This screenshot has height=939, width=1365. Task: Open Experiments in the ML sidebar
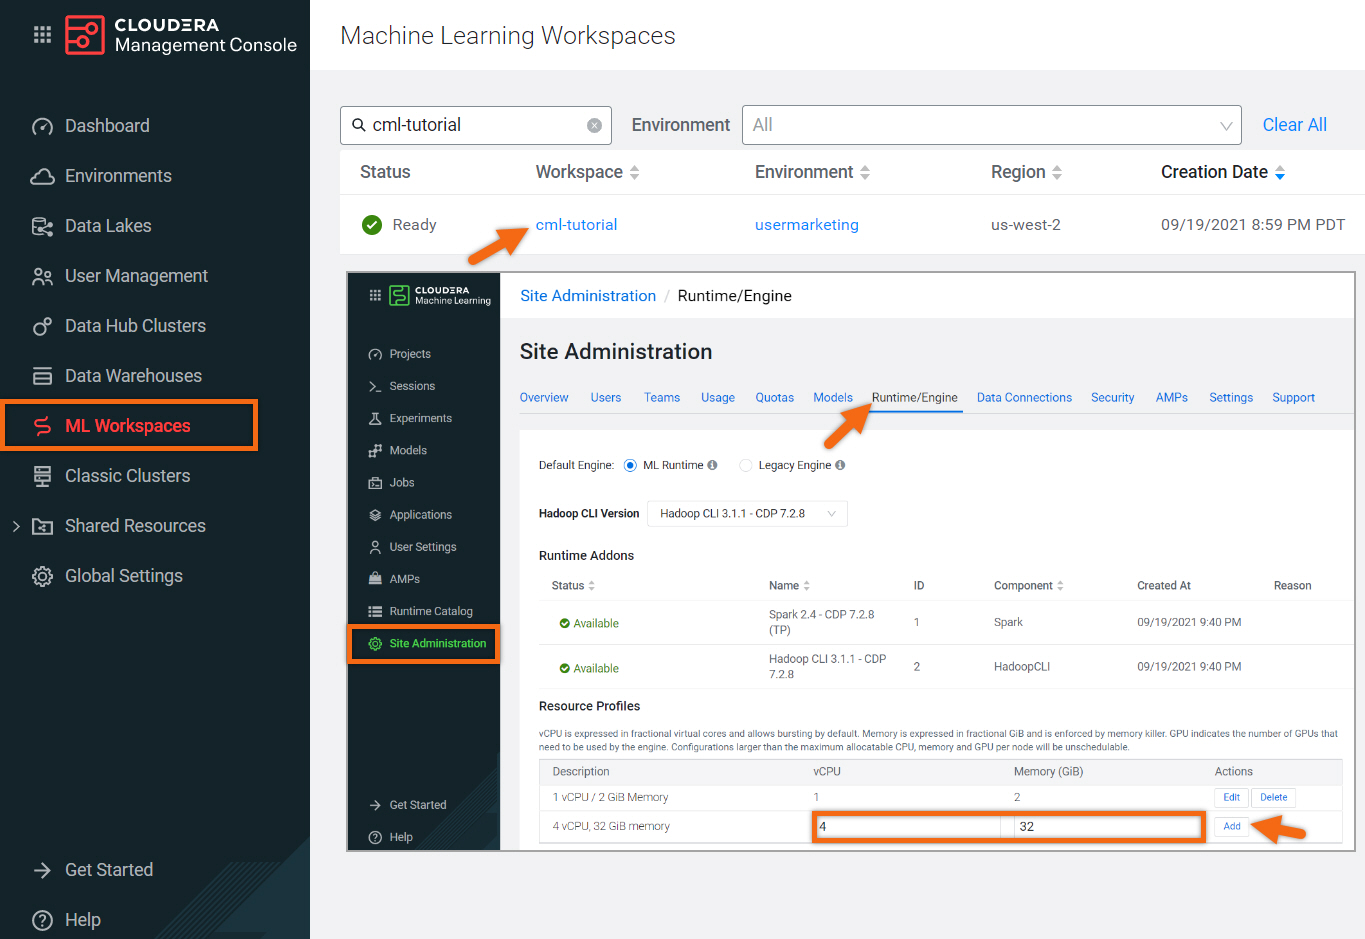[420, 418]
